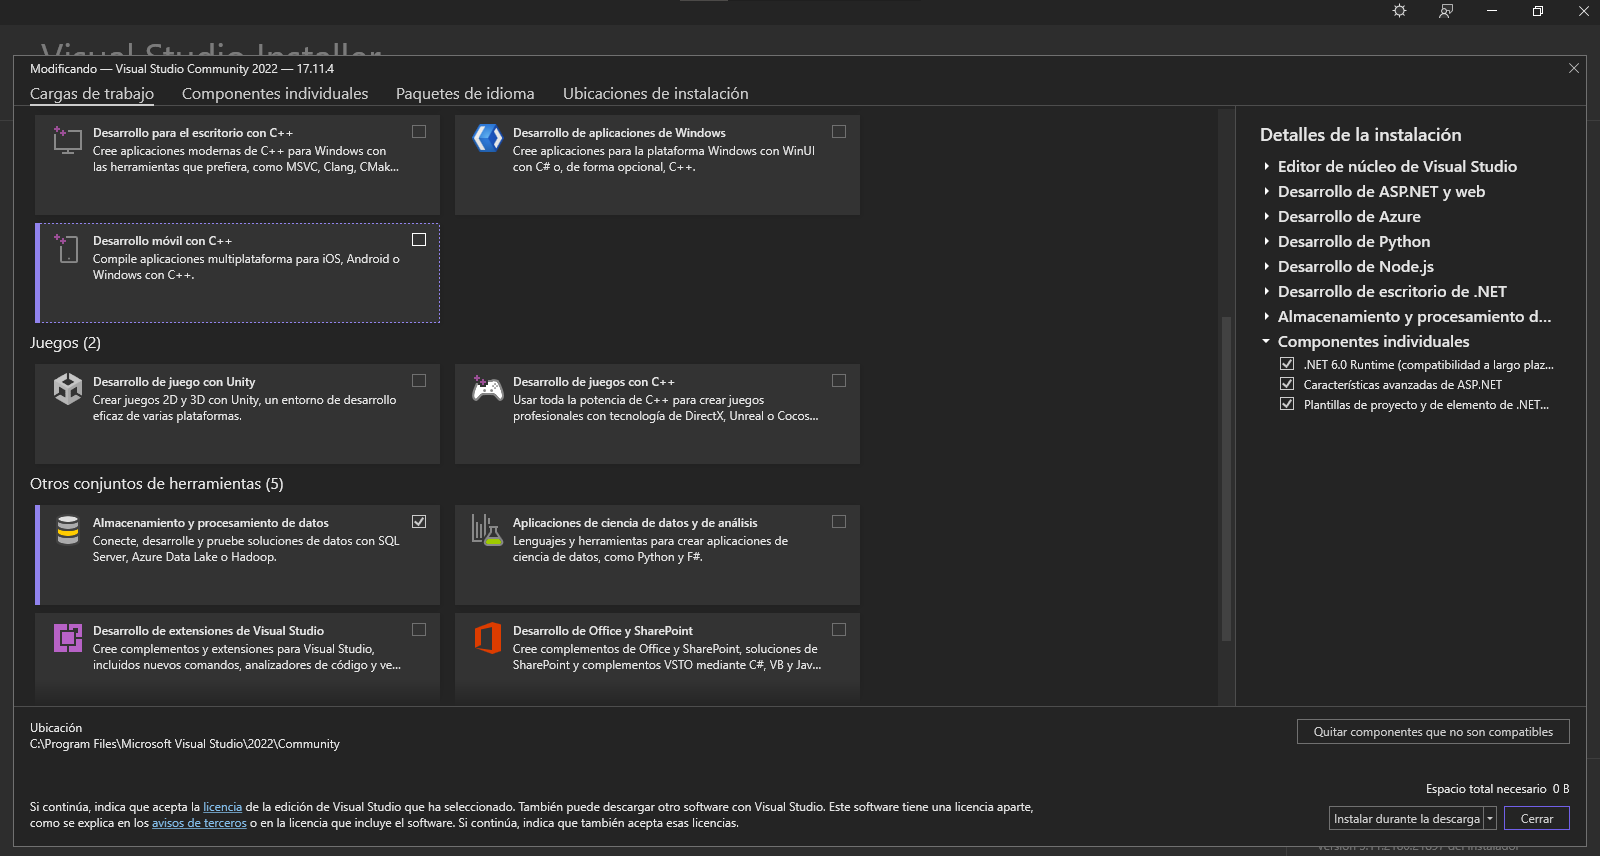The image size is (1600, 856).
Task: Expand Desarrollo de ASP.NET y web
Action: pyautogui.click(x=1266, y=191)
